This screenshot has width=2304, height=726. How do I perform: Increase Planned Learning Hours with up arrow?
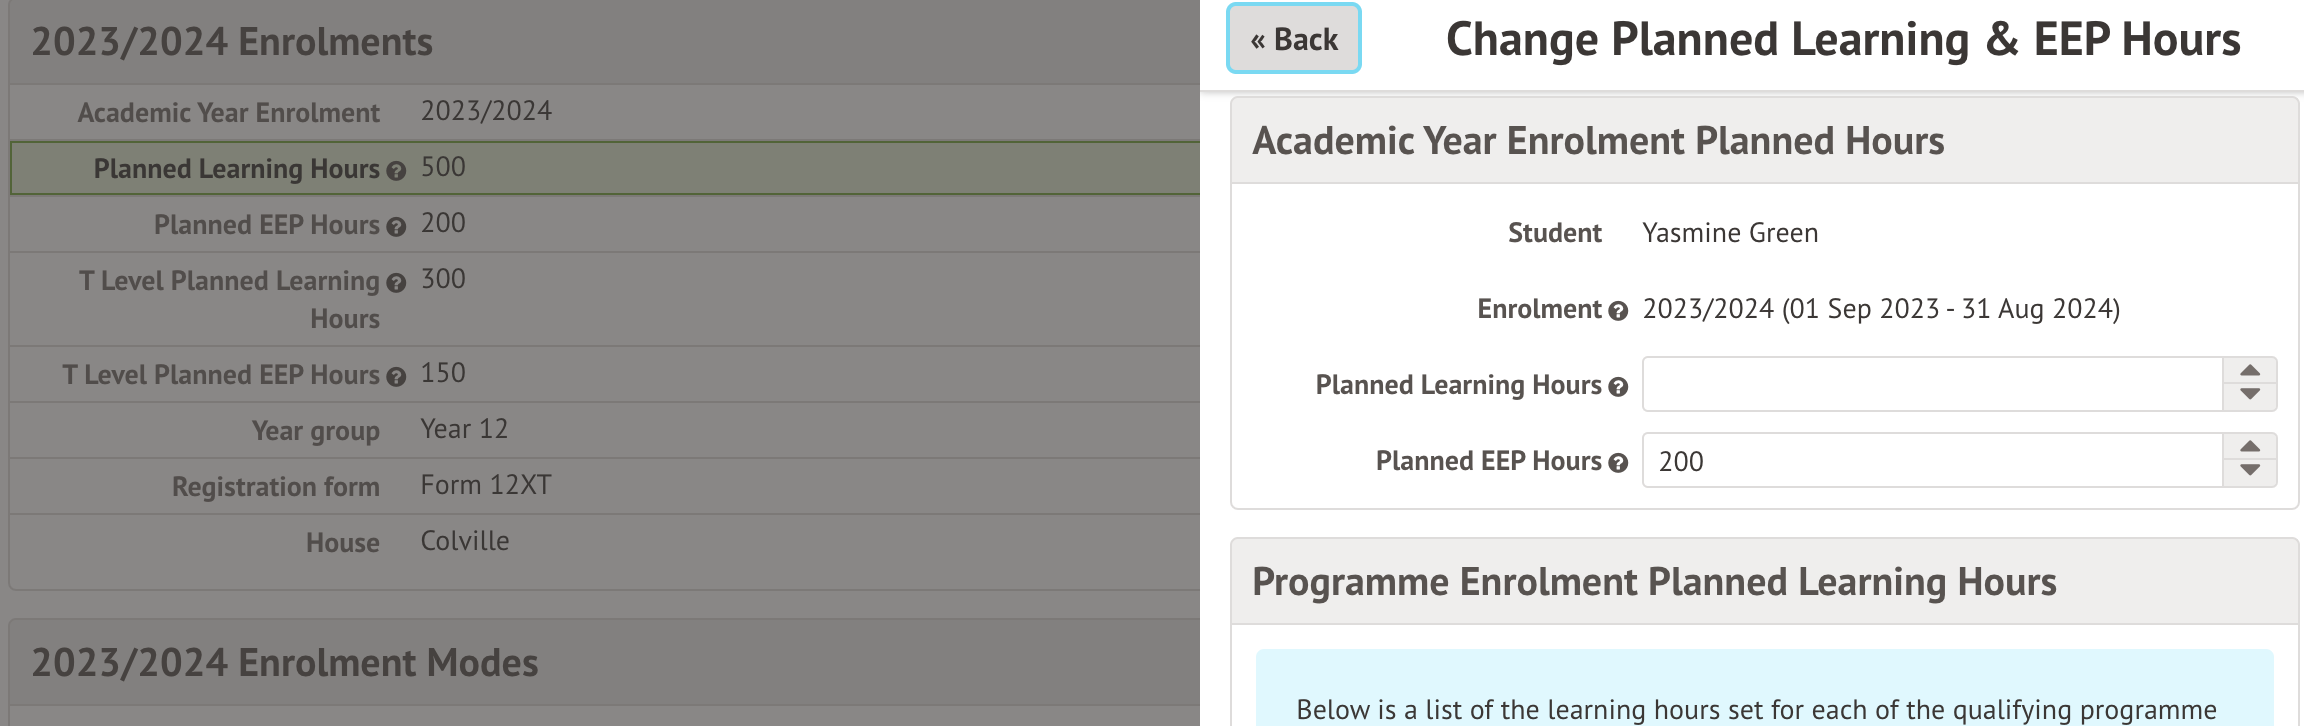[2250, 371]
